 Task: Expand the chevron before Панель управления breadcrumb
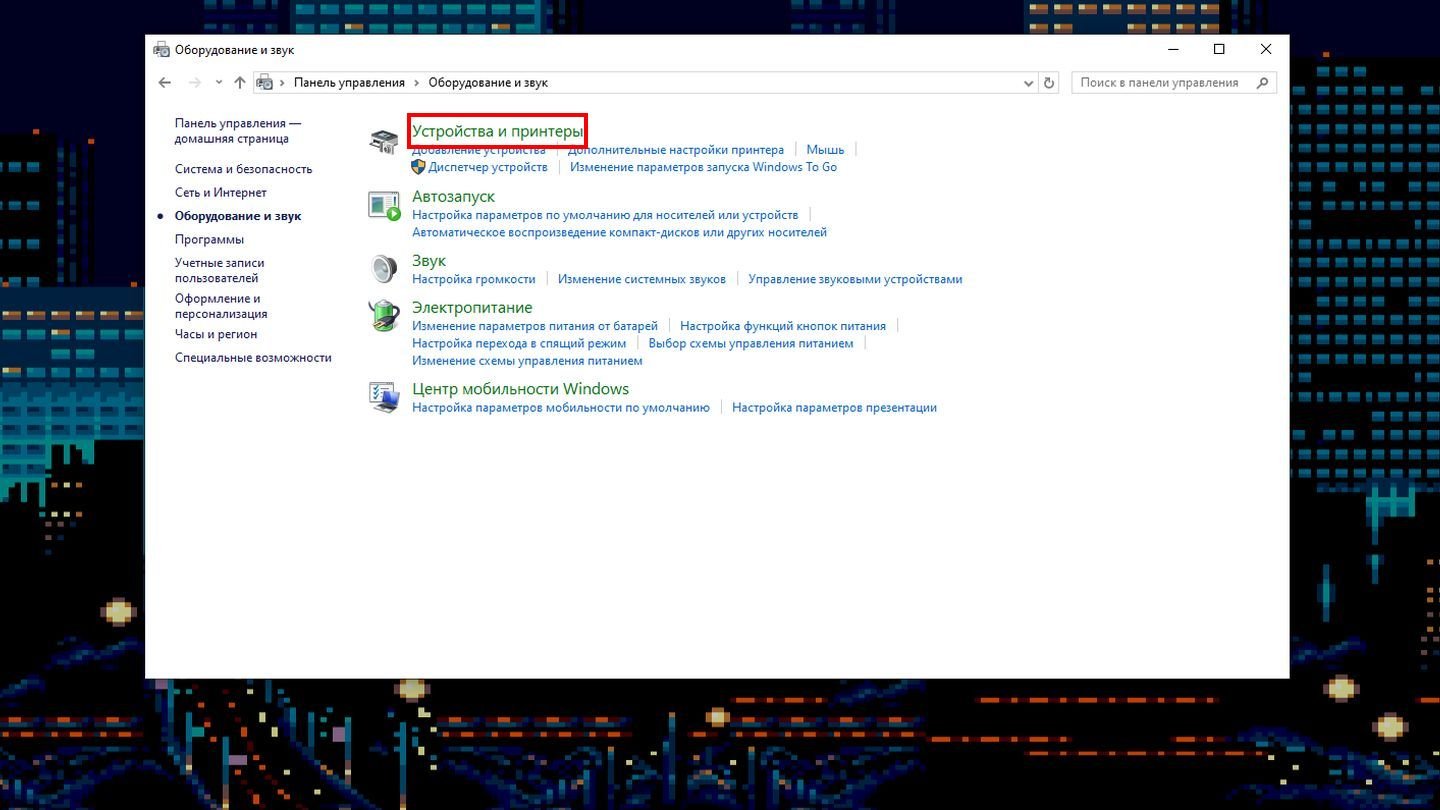tap(283, 83)
